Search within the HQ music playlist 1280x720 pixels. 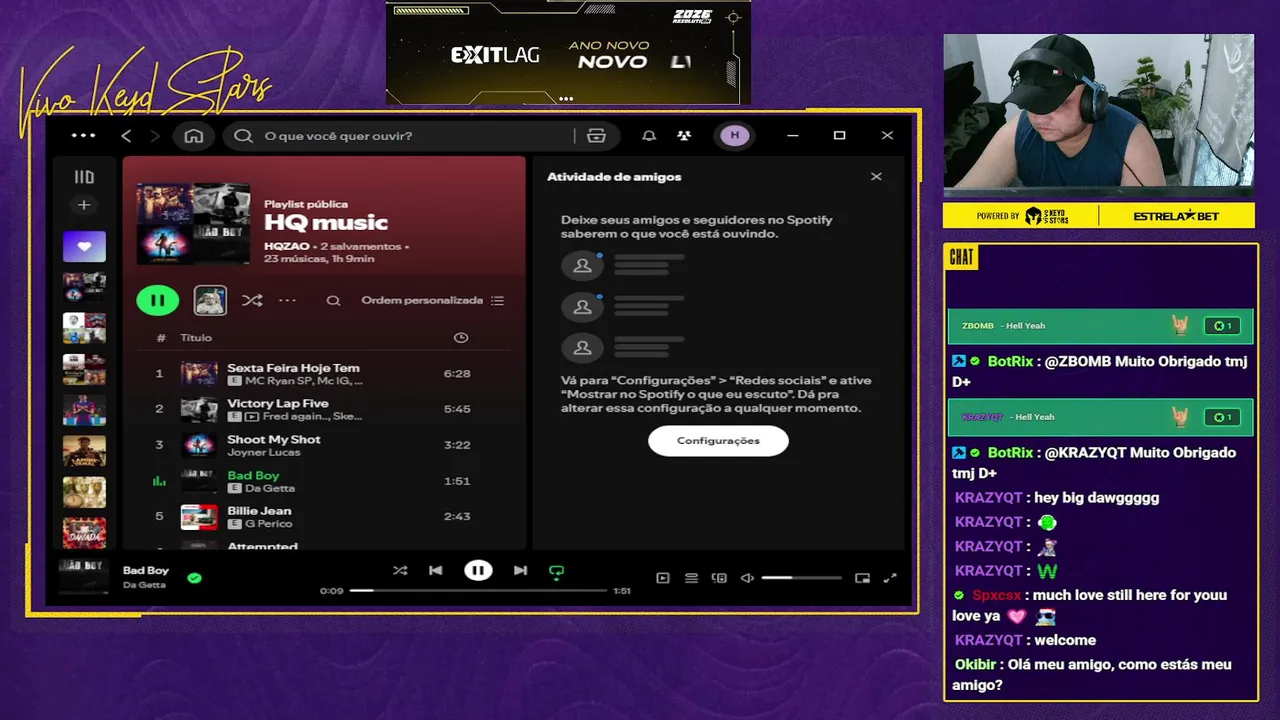pyautogui.click(x=334, y=300)
